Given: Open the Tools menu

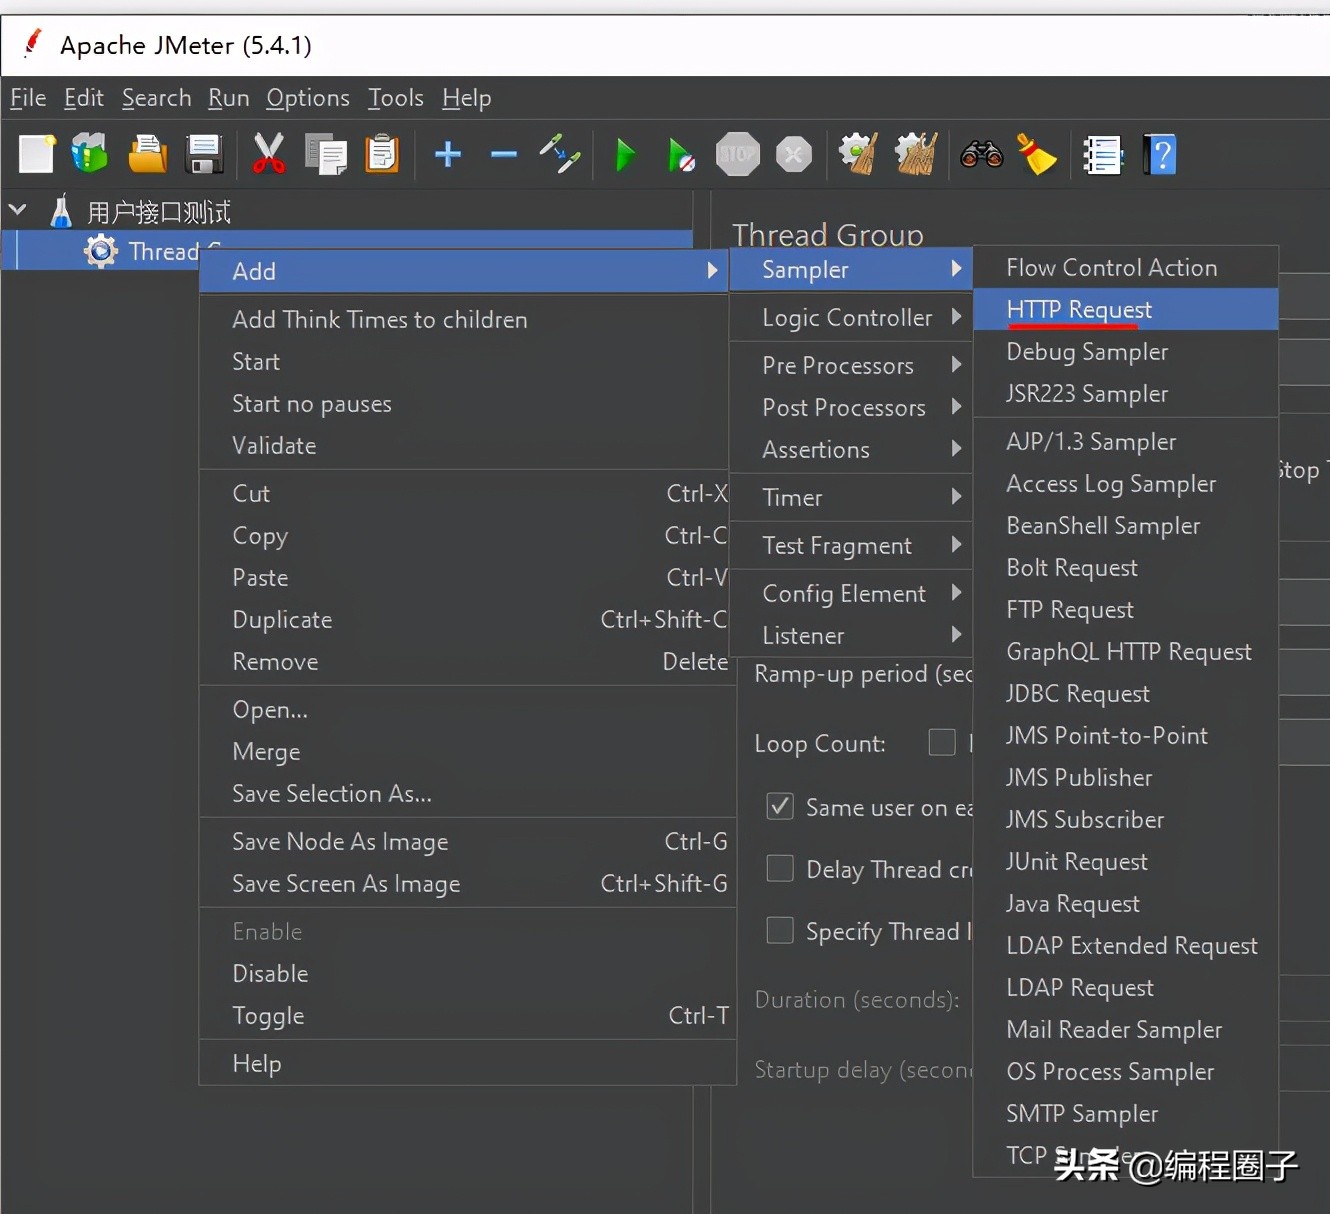Looking at the screenshot, I should coord(396,98).
